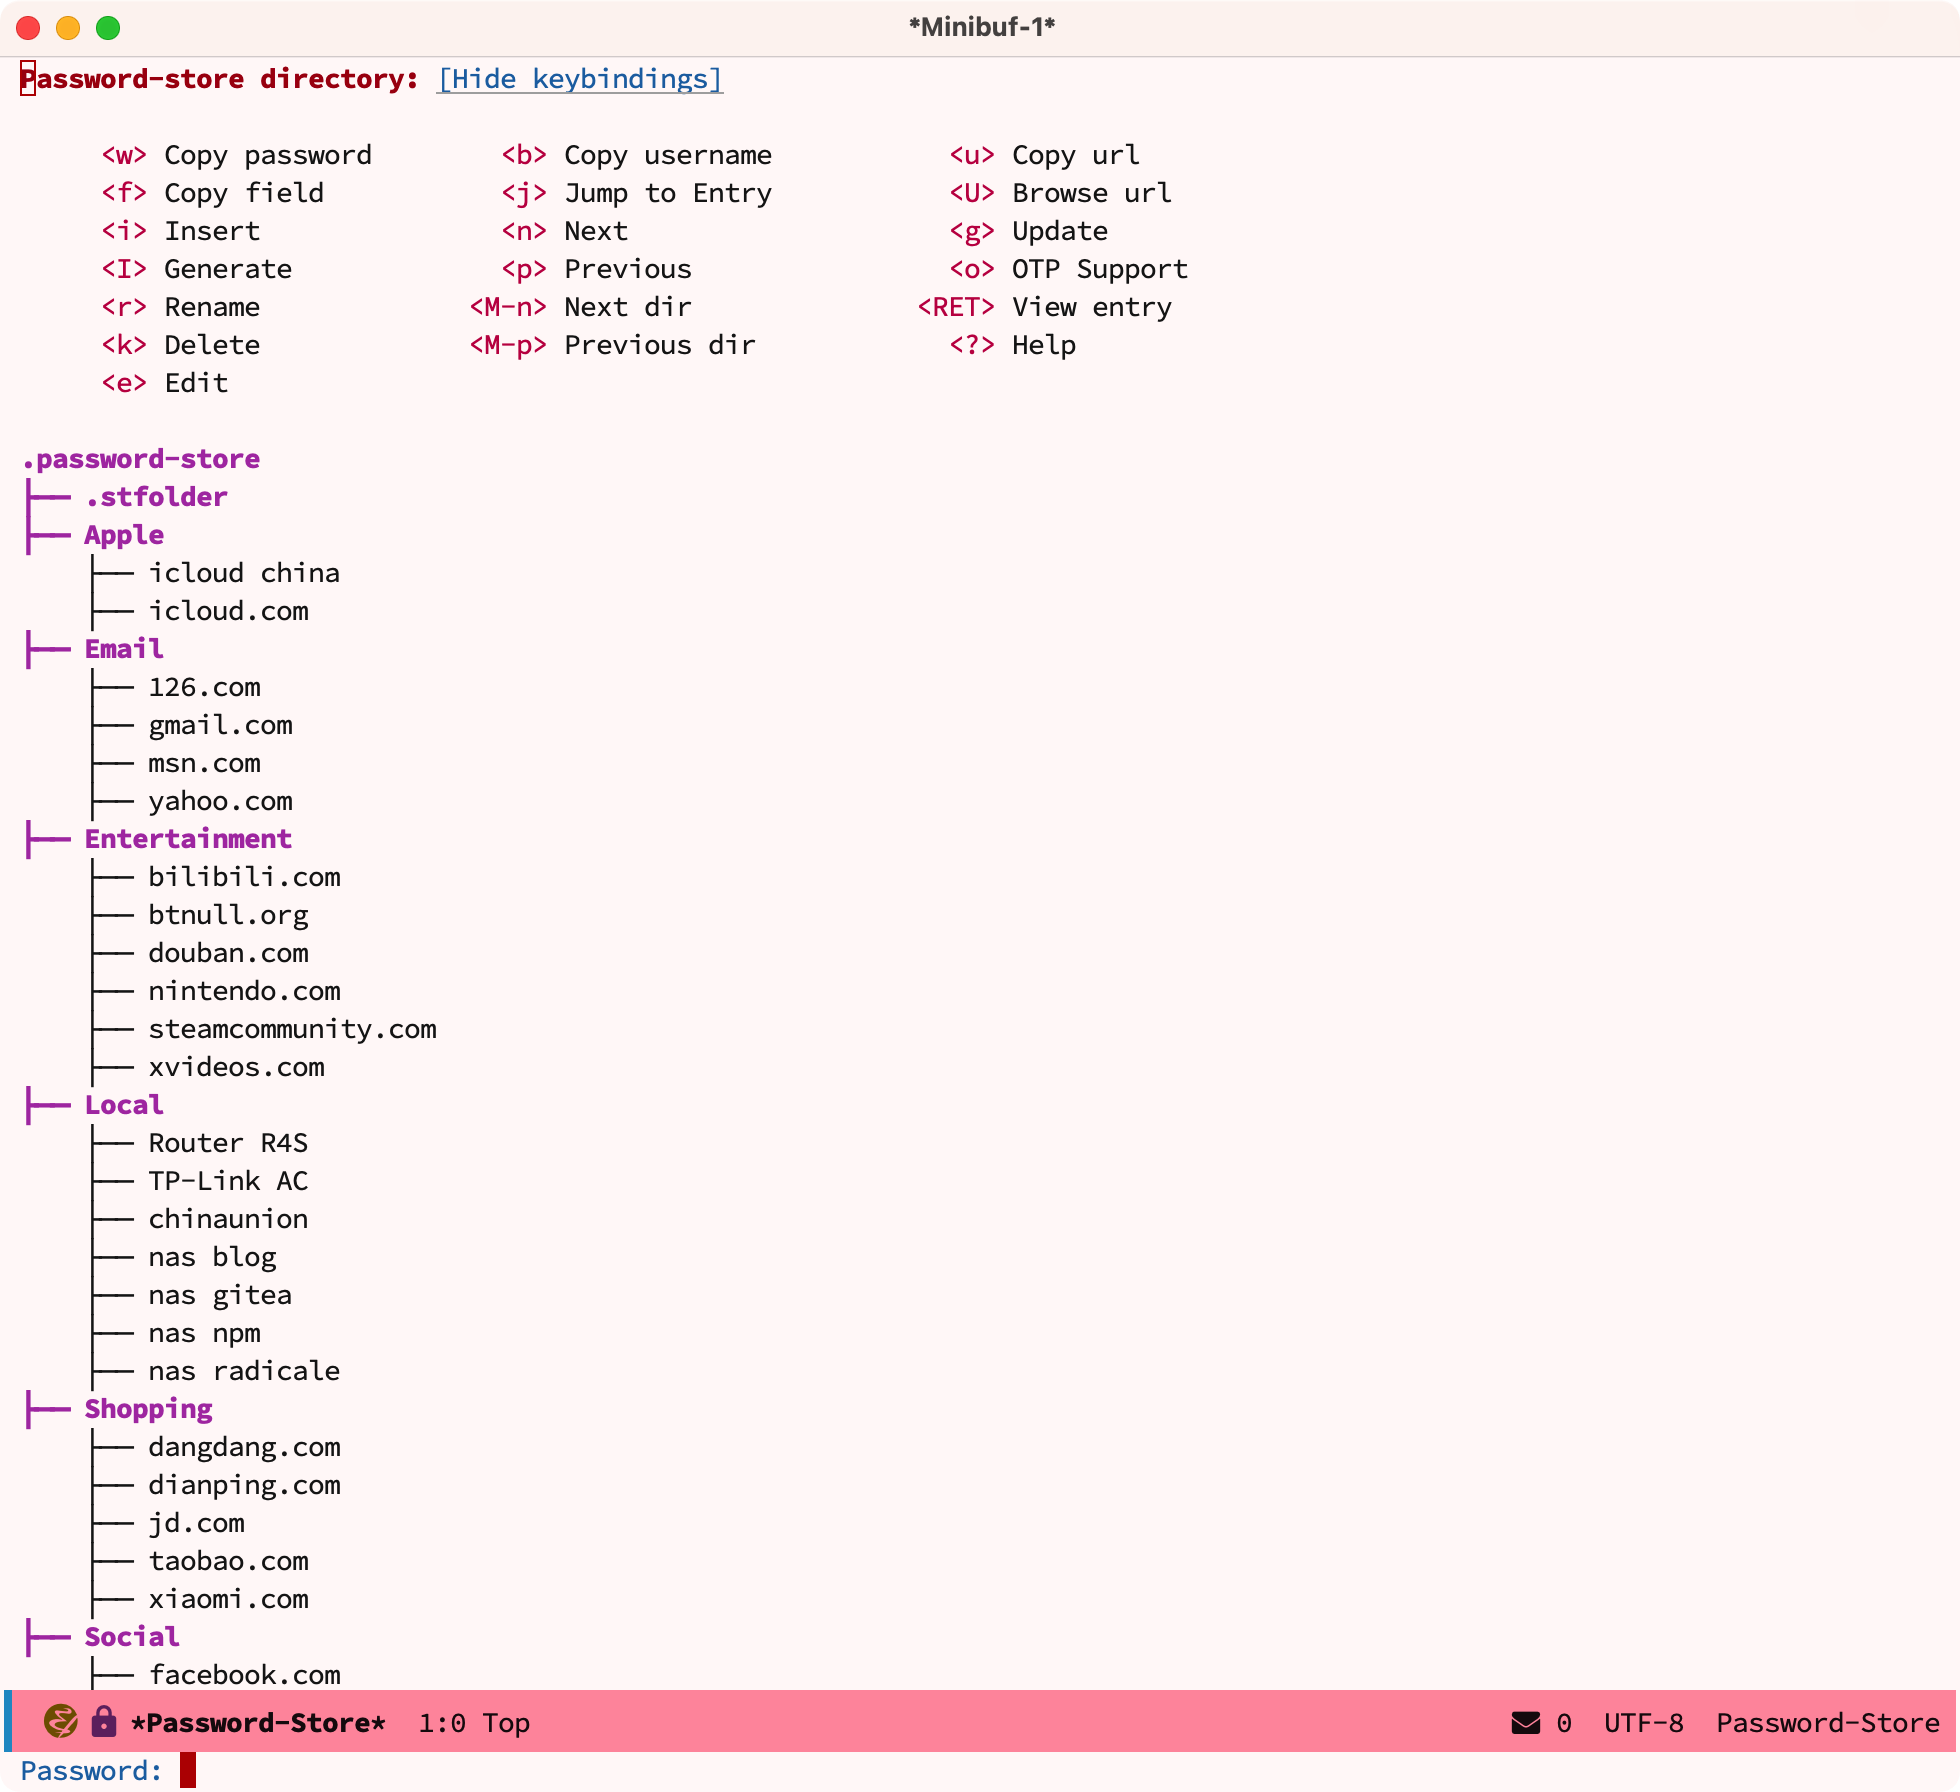
Task: Select the douban.com entry
Action: coord(228,953)
